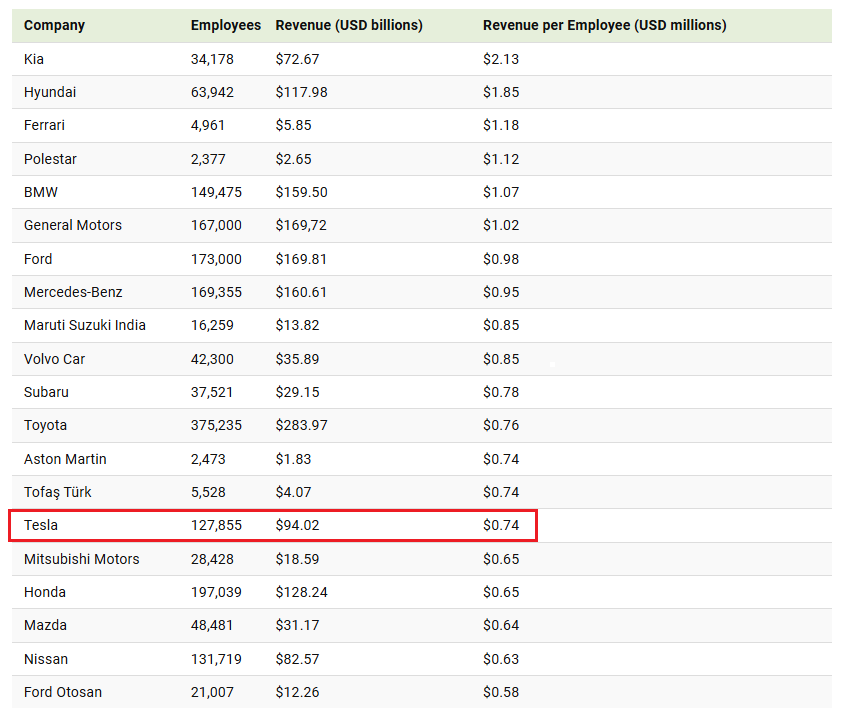849x724 pixels.
Task: Click the company name "Hyundai"
Action: click(x=50, y=93)
